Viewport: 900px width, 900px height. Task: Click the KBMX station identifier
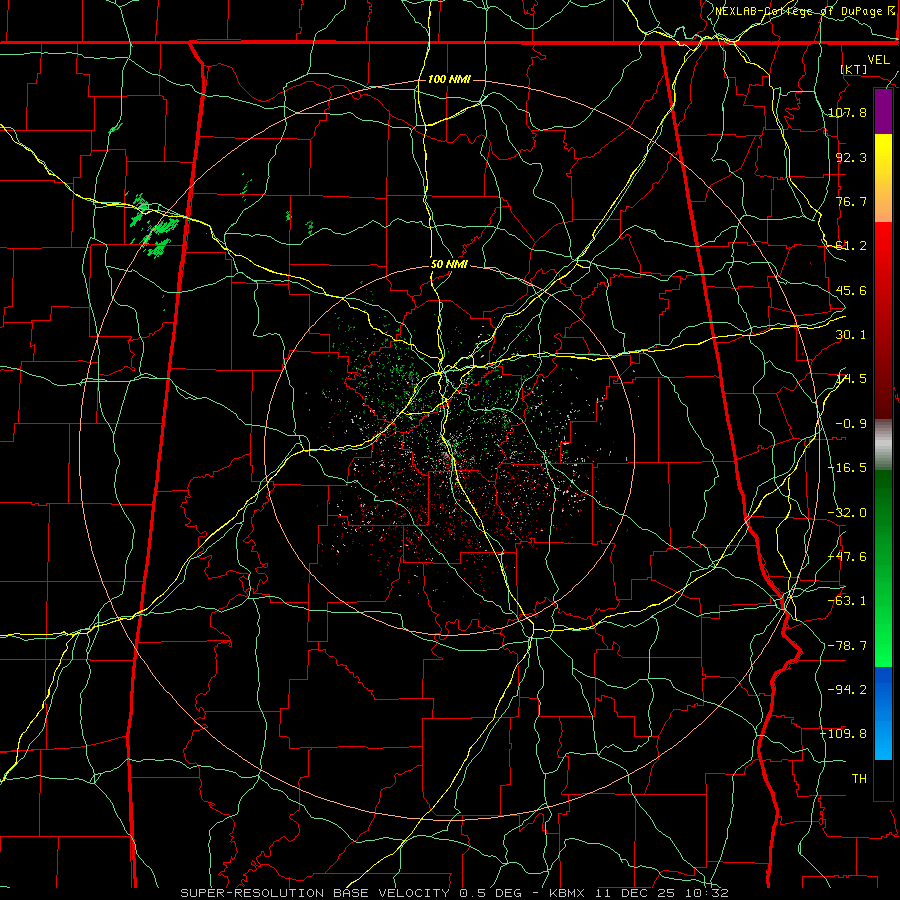[567, 893]
